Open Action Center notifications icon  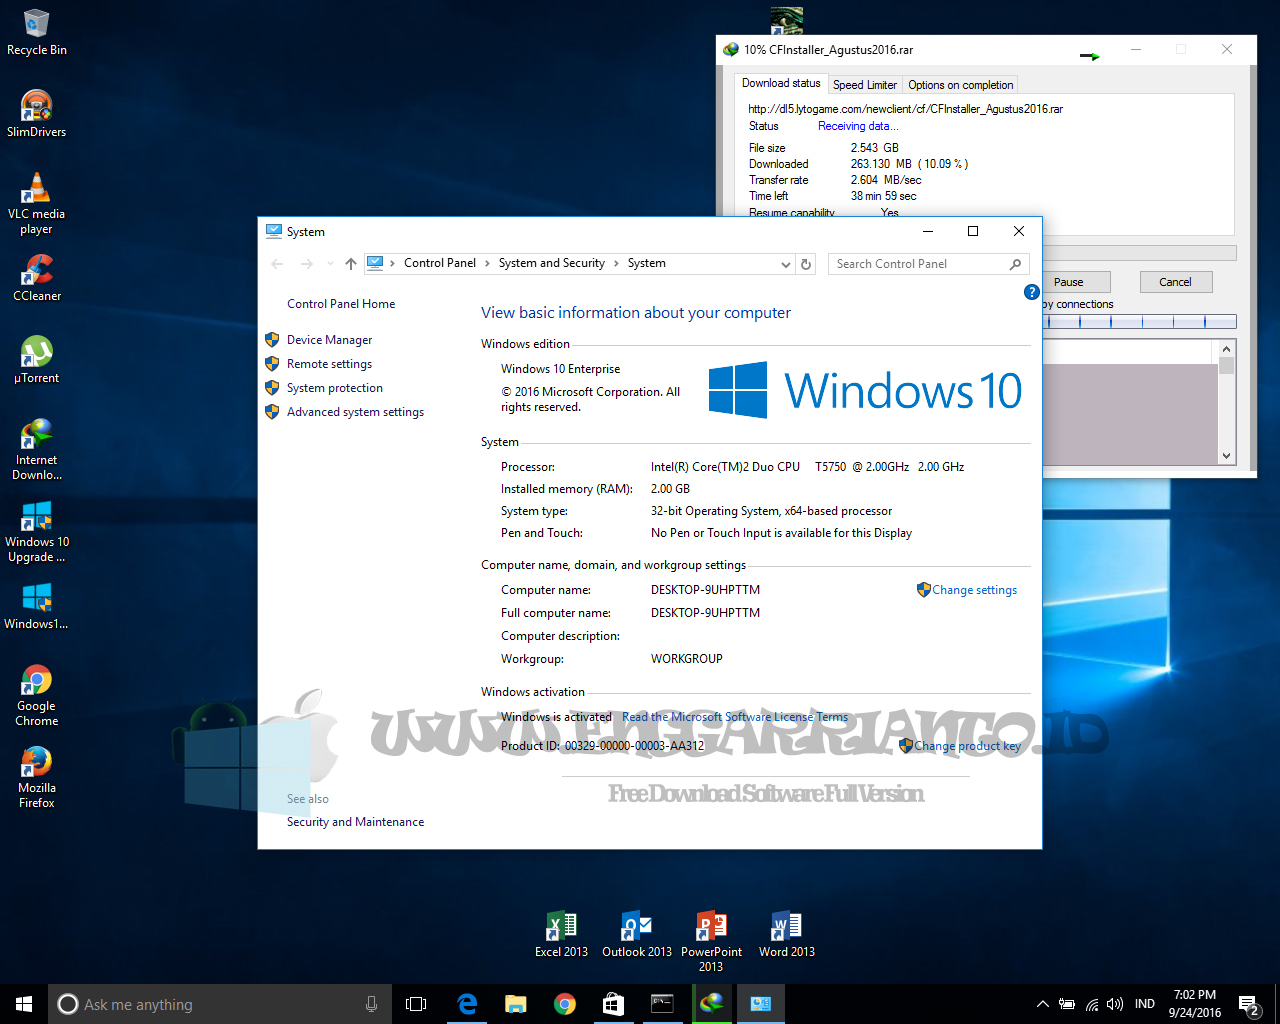click(1248, 1004)
